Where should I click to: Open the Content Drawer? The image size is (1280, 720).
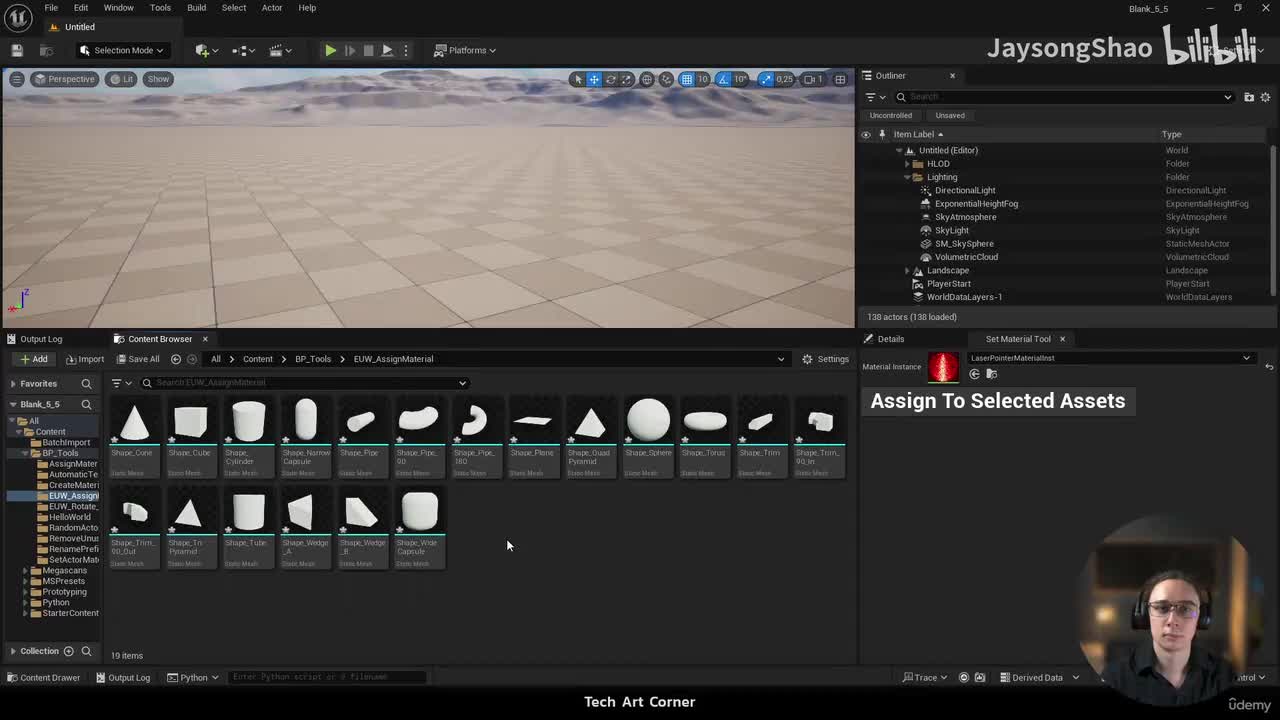tap(43, 677)
